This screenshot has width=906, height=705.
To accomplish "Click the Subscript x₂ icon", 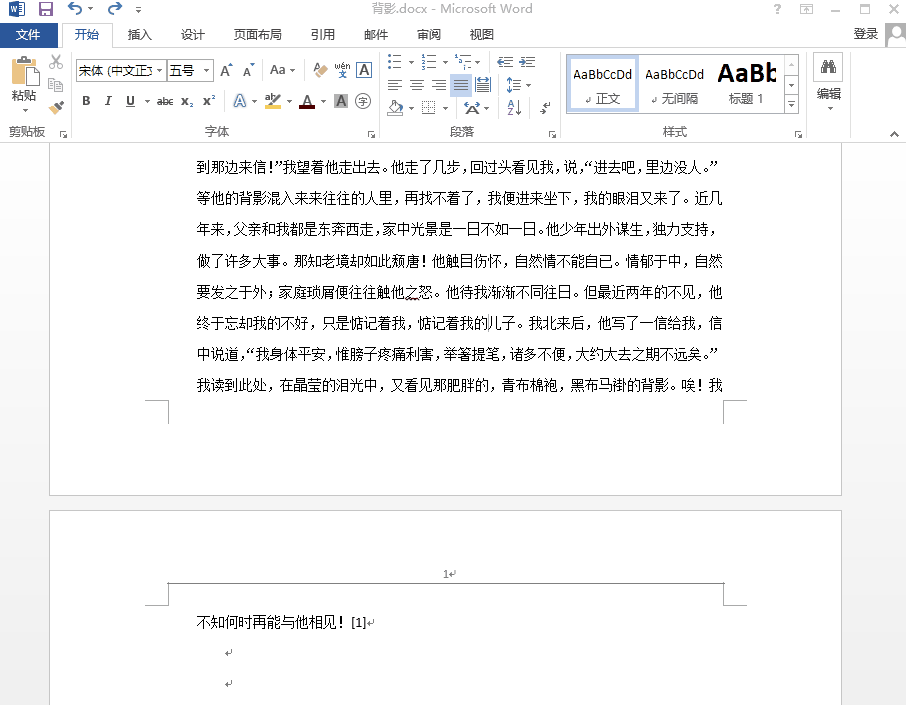I will 187,101.
